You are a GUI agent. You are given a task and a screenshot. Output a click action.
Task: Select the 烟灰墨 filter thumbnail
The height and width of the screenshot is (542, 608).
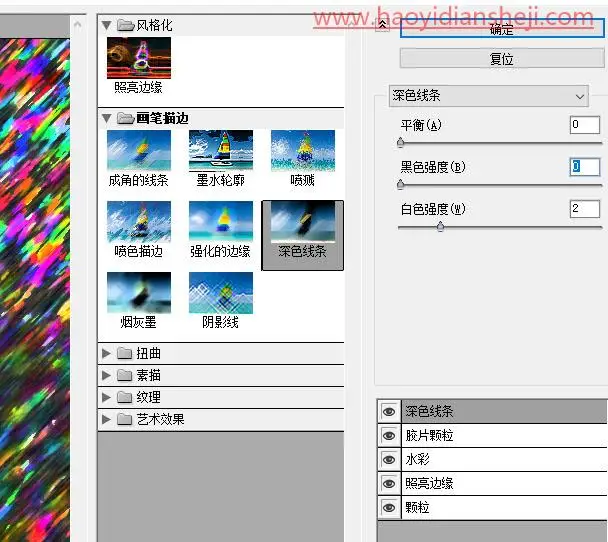coord(139,292)
